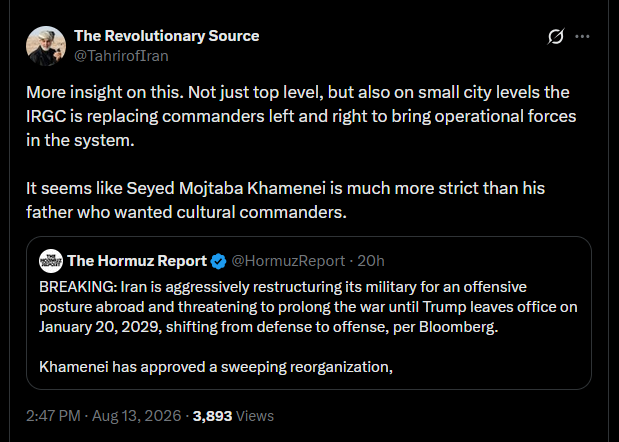Open the quoted post's 20h timestamp

click(371, 261)
